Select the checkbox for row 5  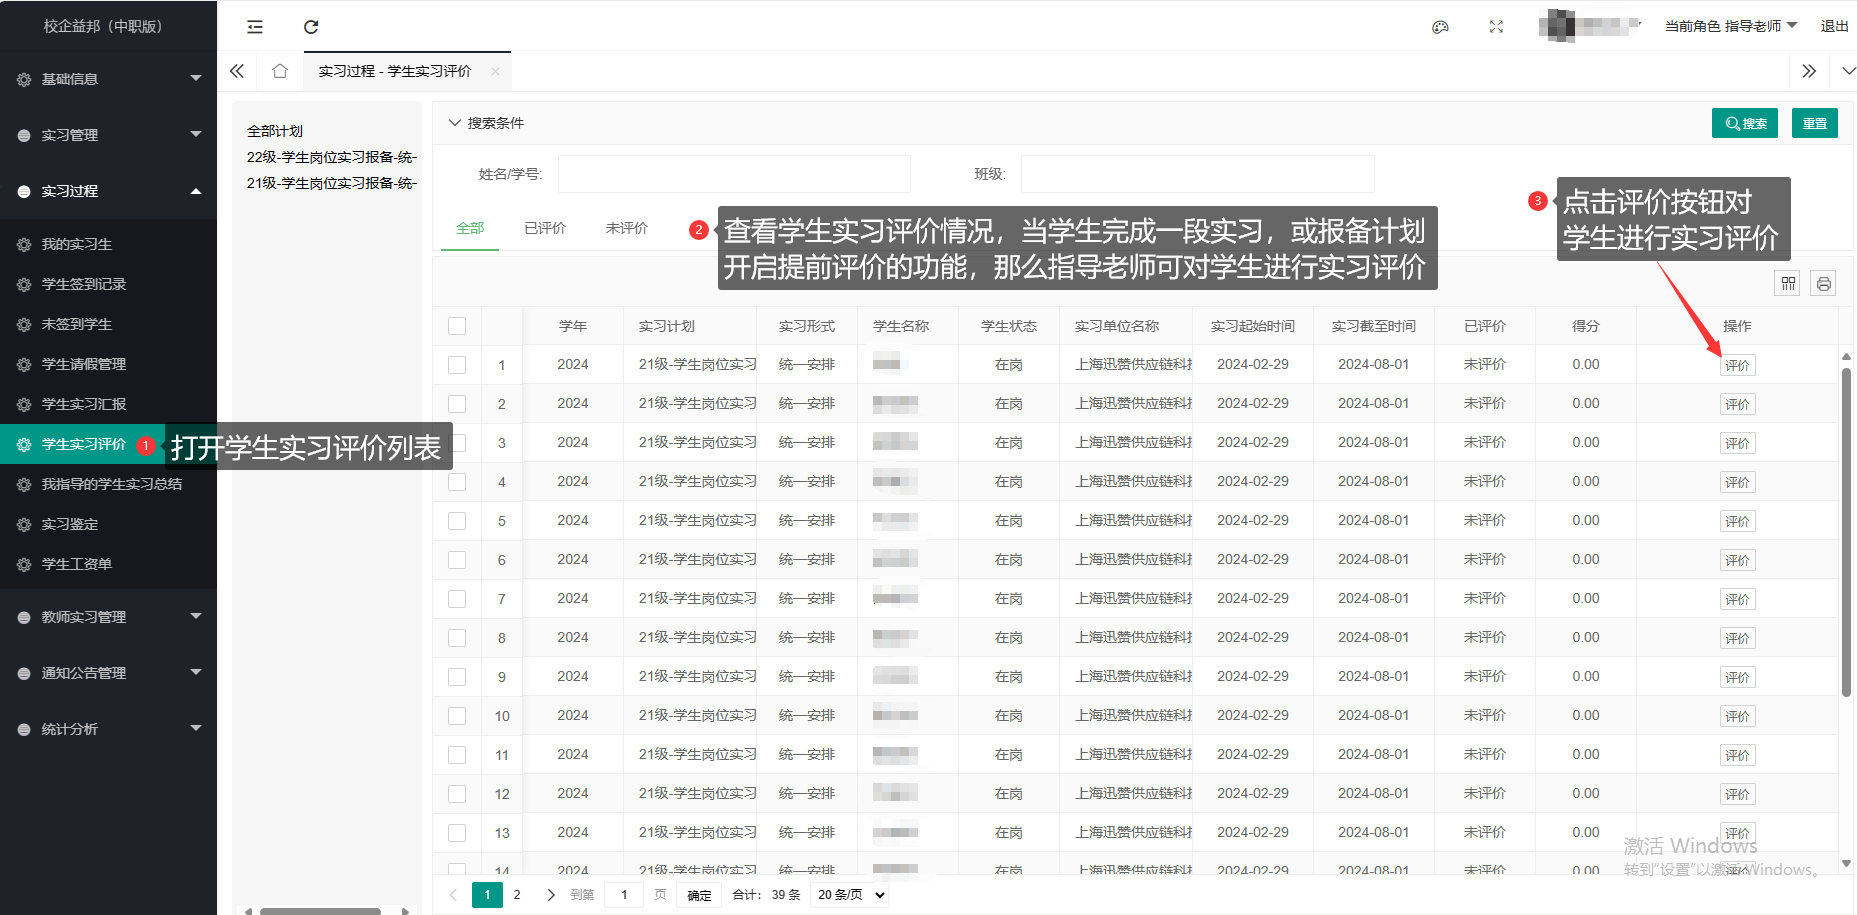click(457, 521)
